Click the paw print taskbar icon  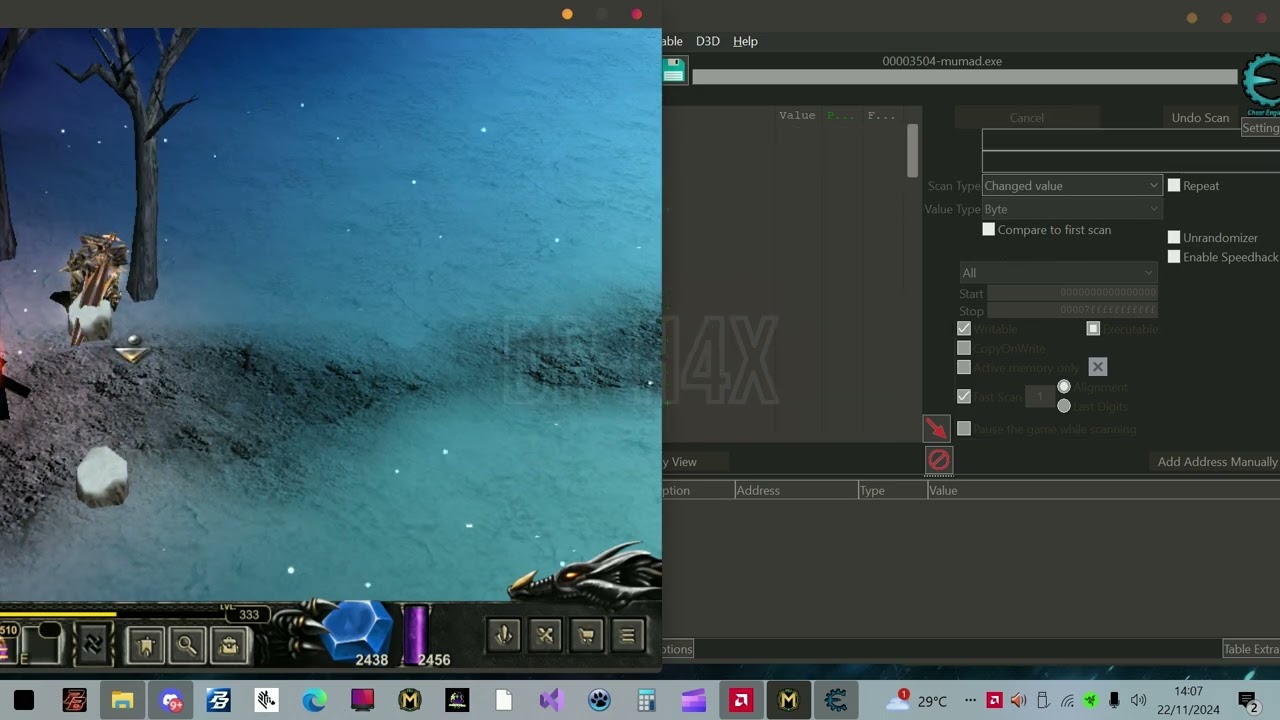599,700
